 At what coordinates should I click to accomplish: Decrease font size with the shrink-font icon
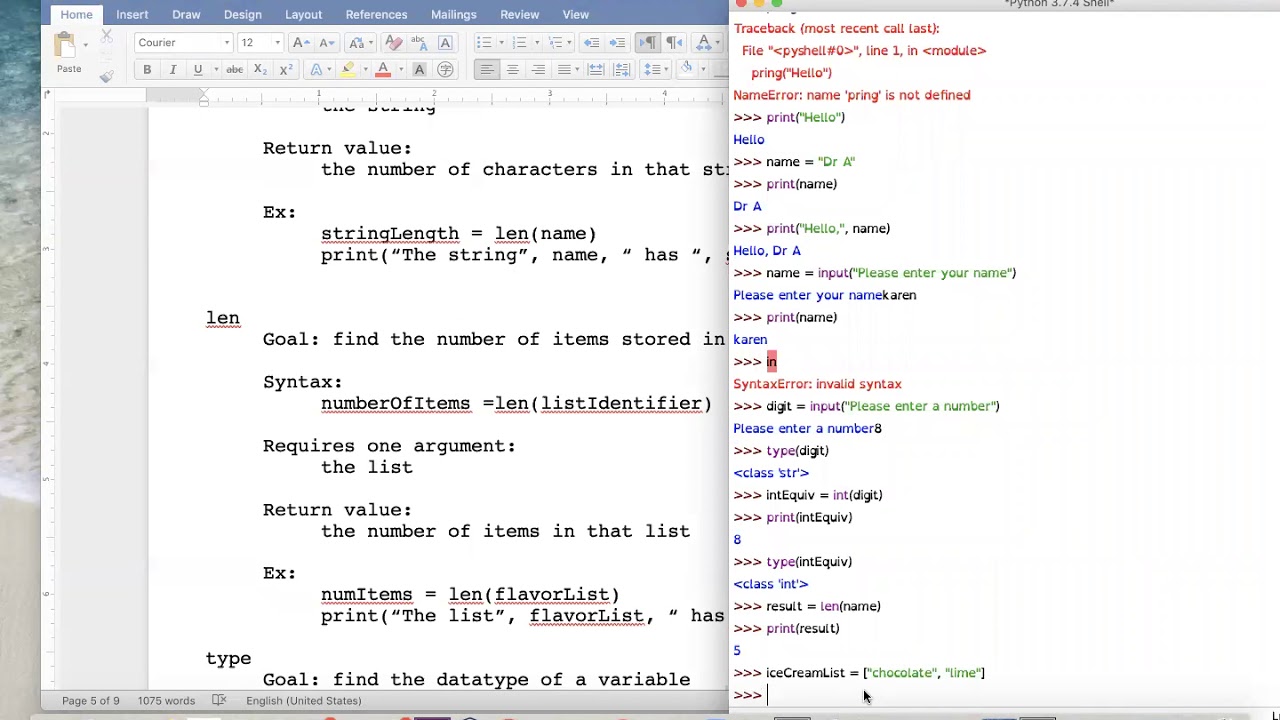click(326, 42)
